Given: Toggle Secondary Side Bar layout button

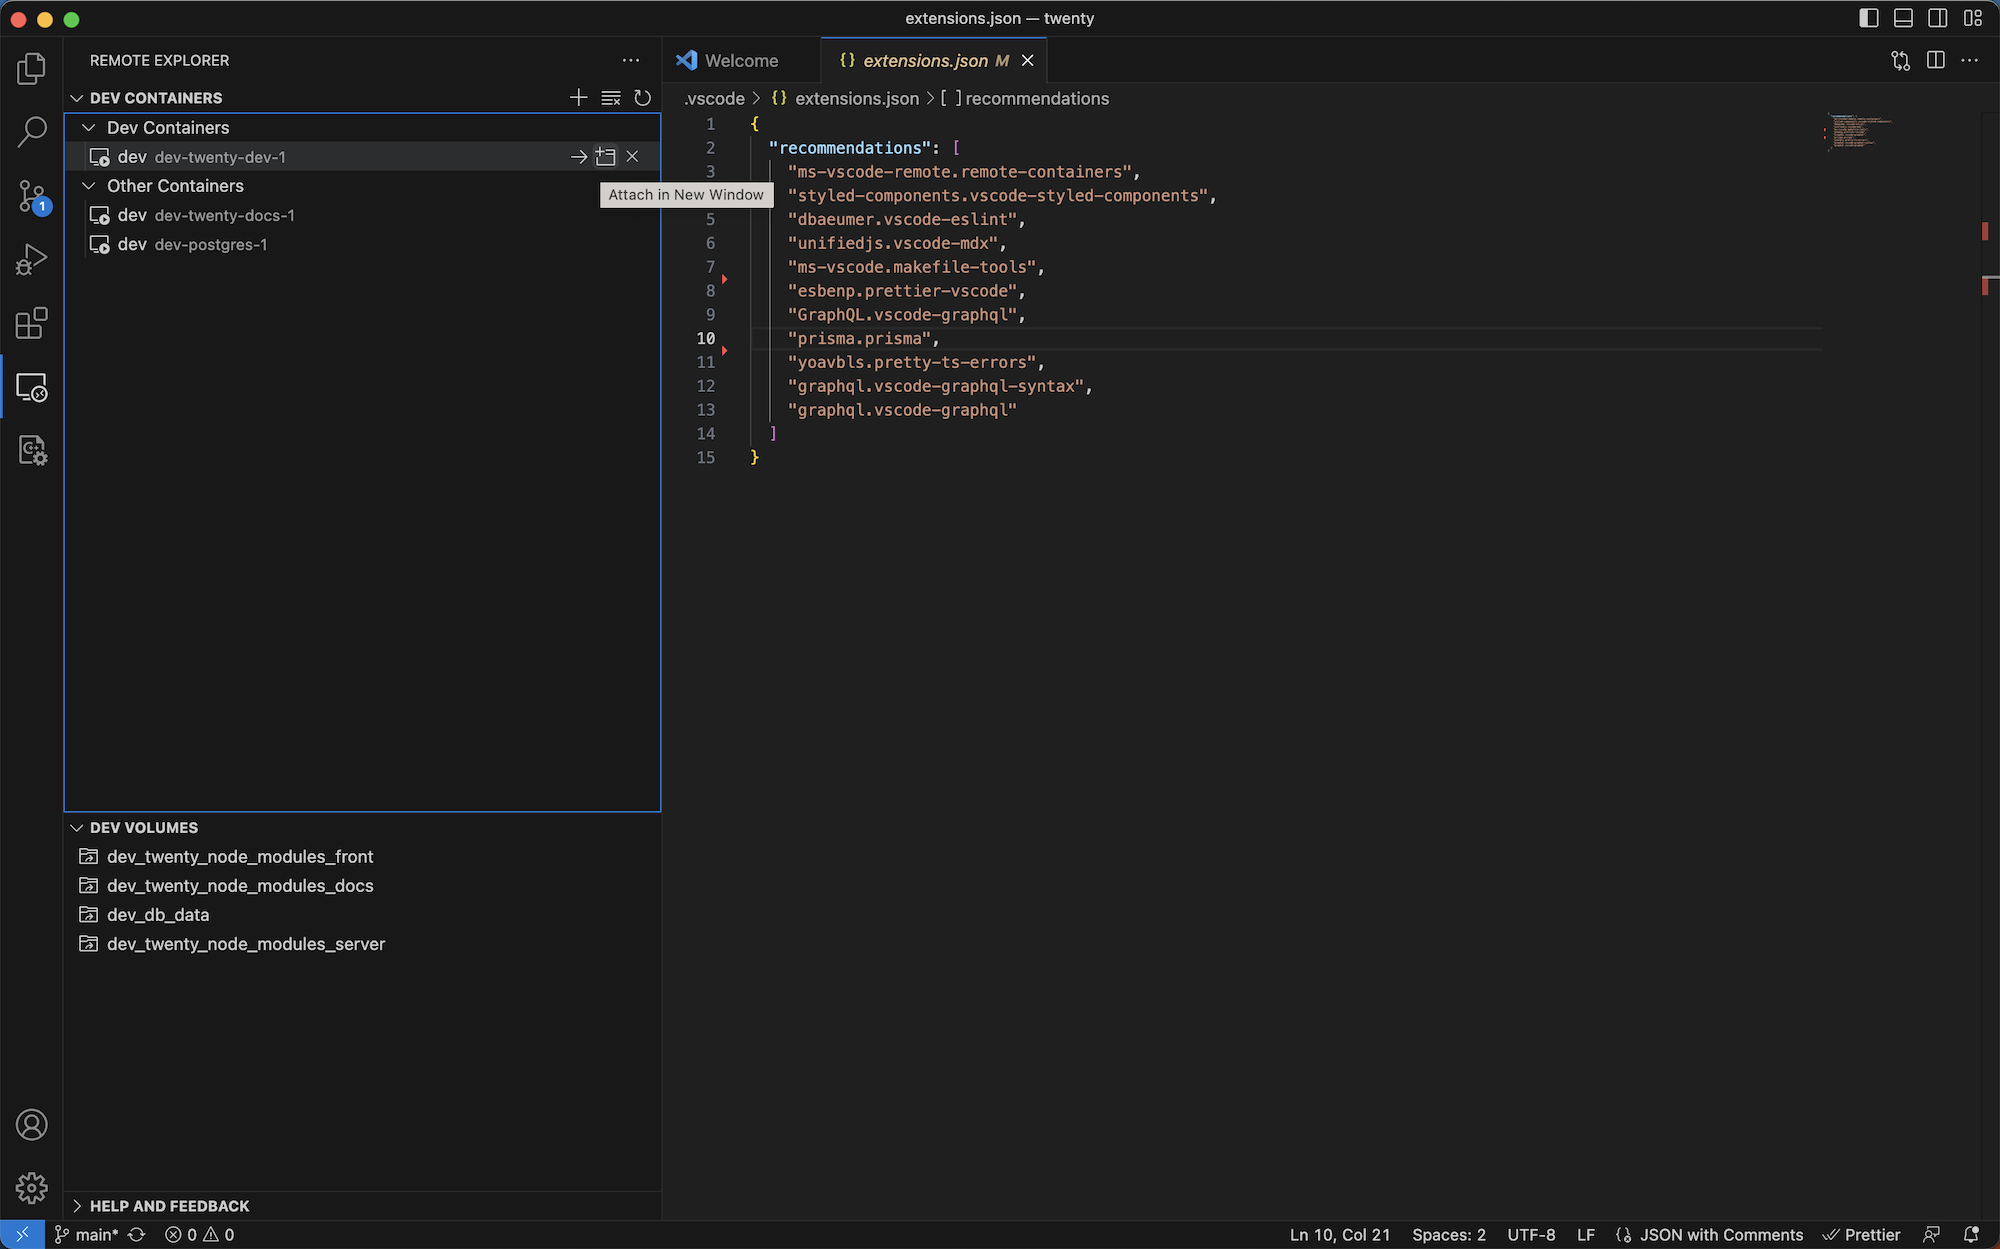Looking at the screenshot, I should 1938,18.
